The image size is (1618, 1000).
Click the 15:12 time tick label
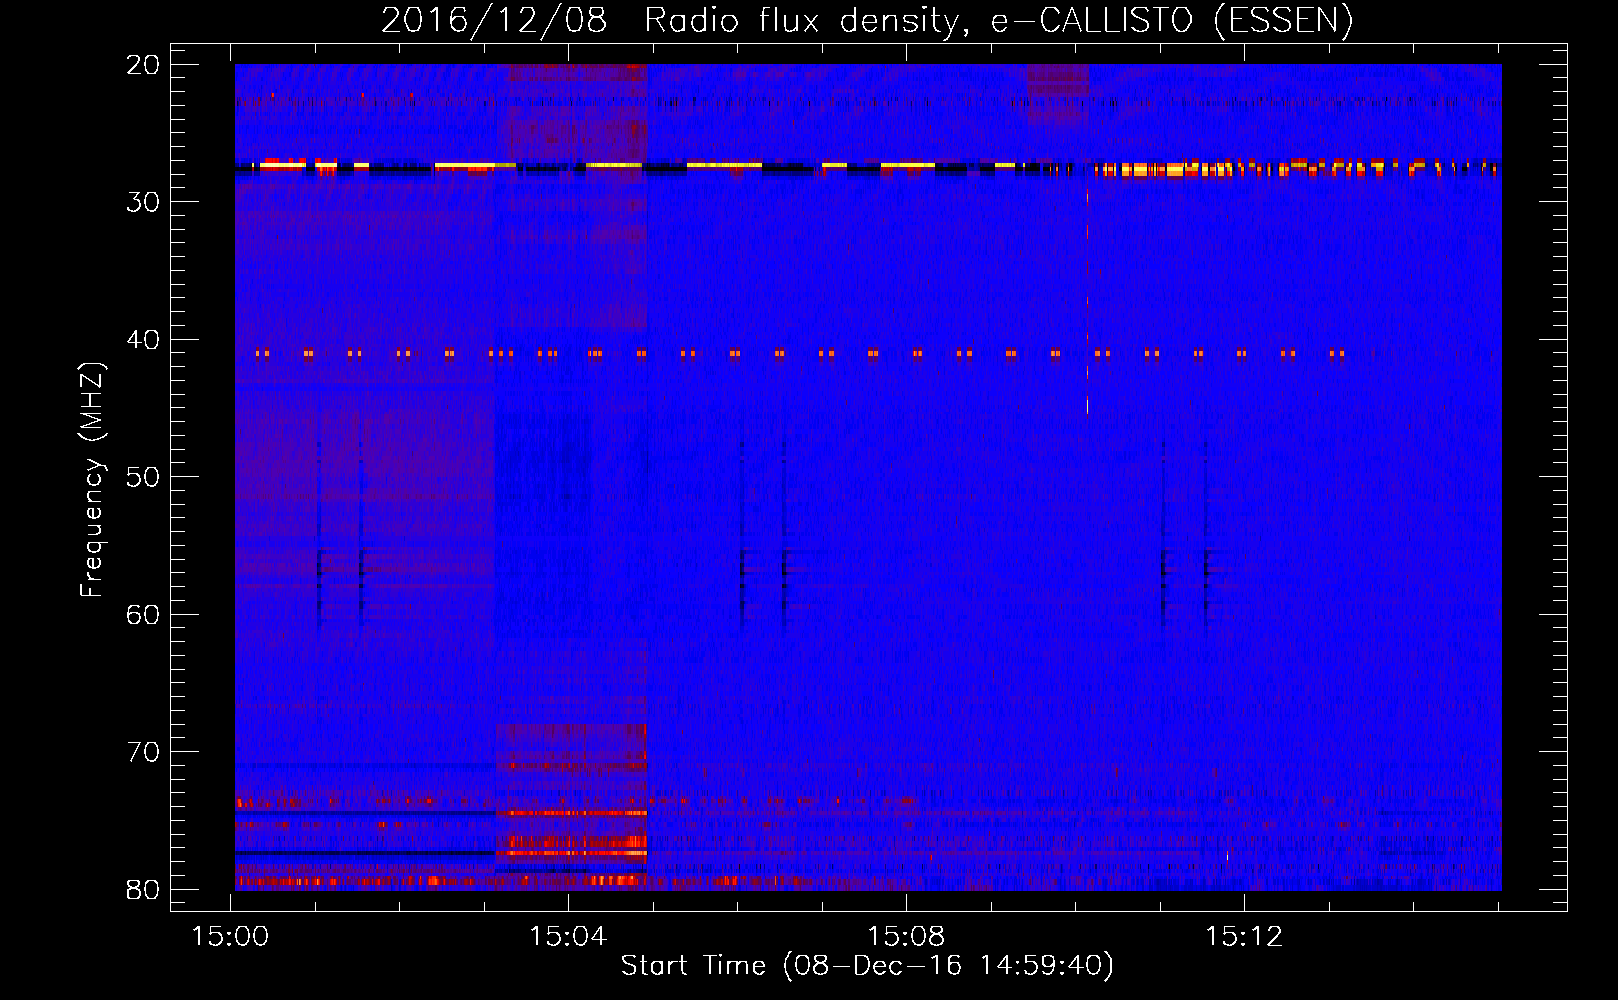(x=1244, y=937)
